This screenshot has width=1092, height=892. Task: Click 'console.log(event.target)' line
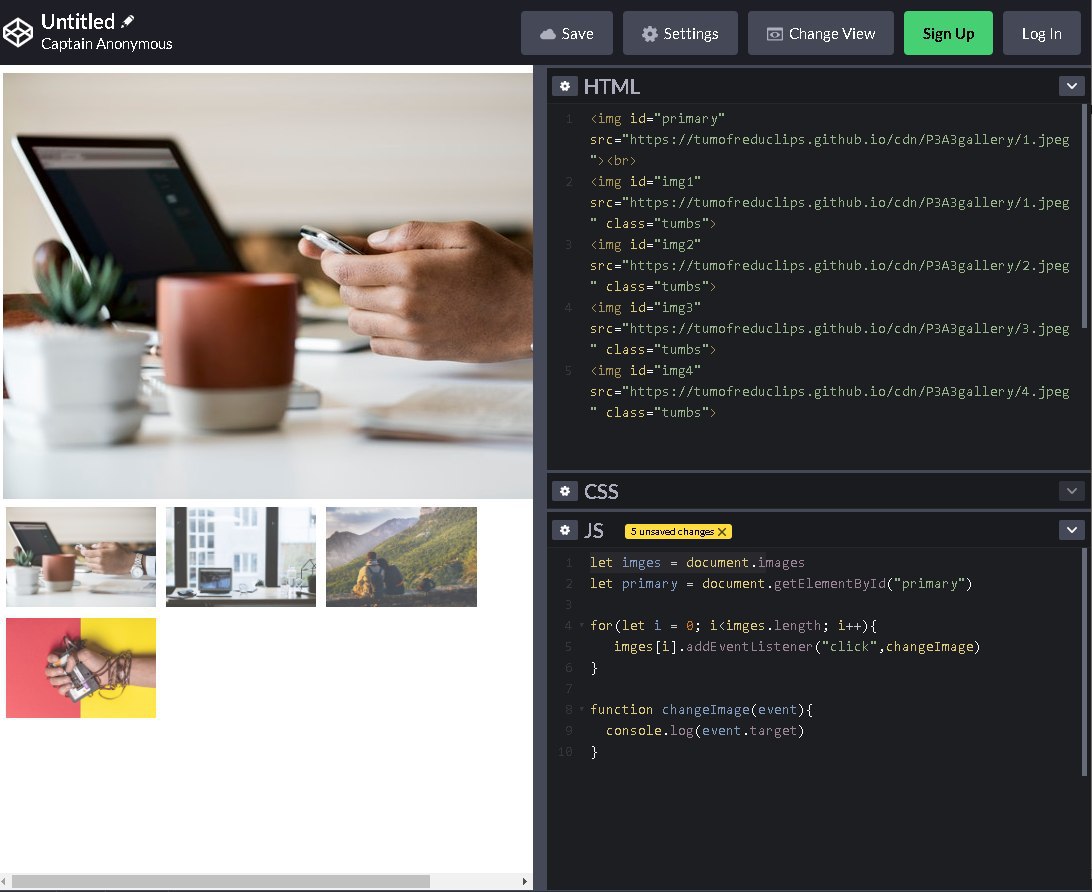[705, 730]
